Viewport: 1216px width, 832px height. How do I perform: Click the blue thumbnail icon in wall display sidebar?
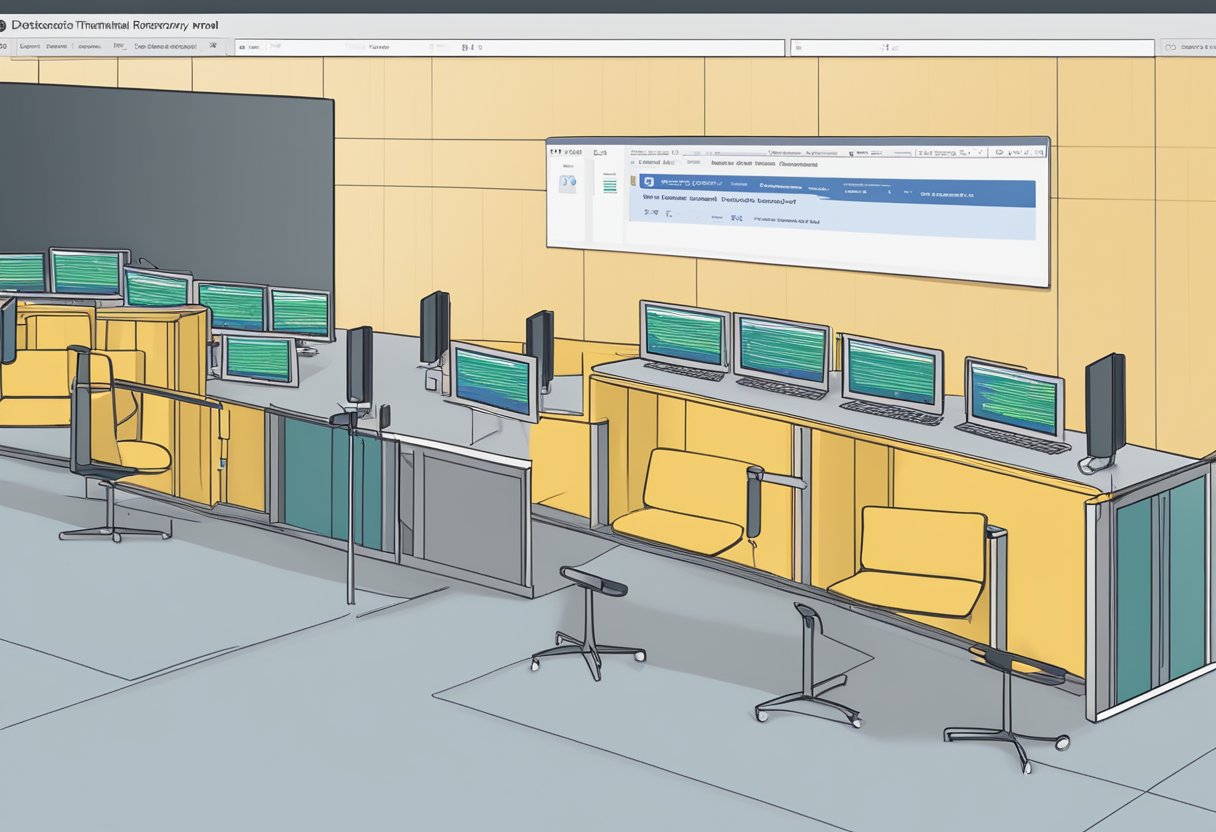point(567,183)
